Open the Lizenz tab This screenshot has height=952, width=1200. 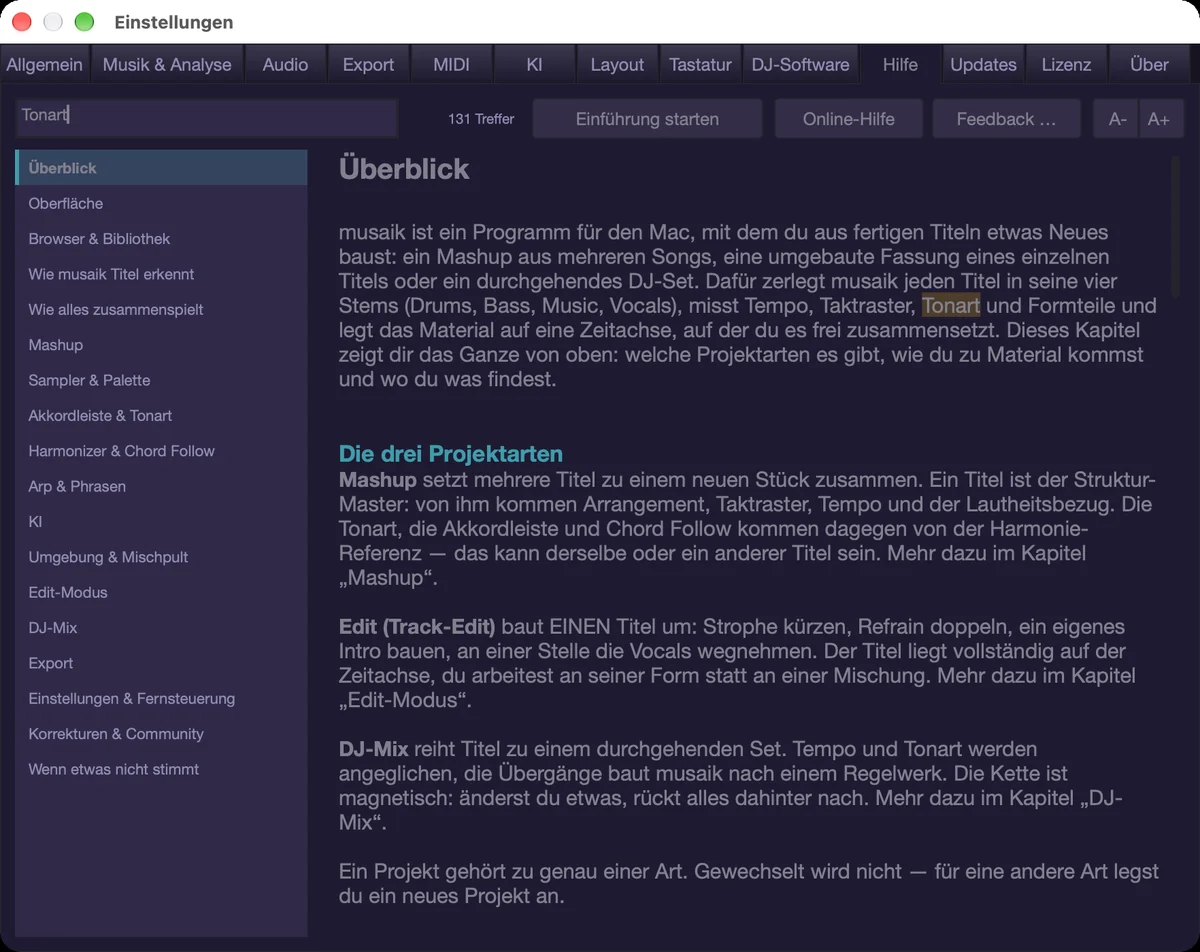[x=1066, y=64]
